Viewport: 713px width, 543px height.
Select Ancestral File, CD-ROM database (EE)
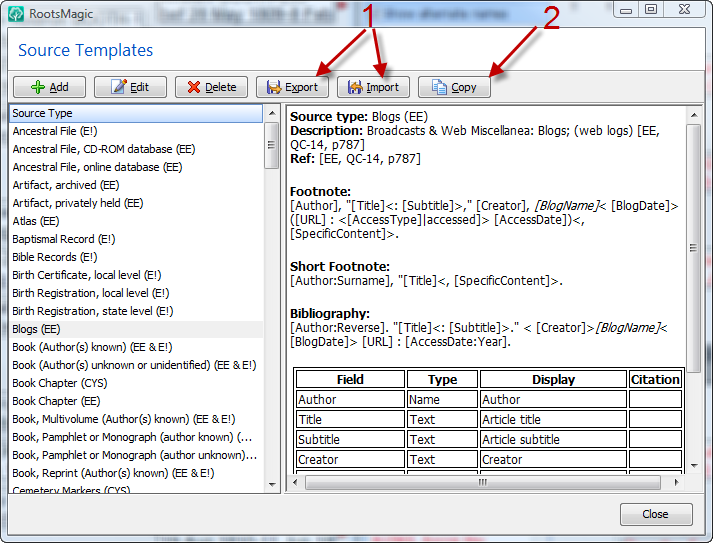pos(136,149)
